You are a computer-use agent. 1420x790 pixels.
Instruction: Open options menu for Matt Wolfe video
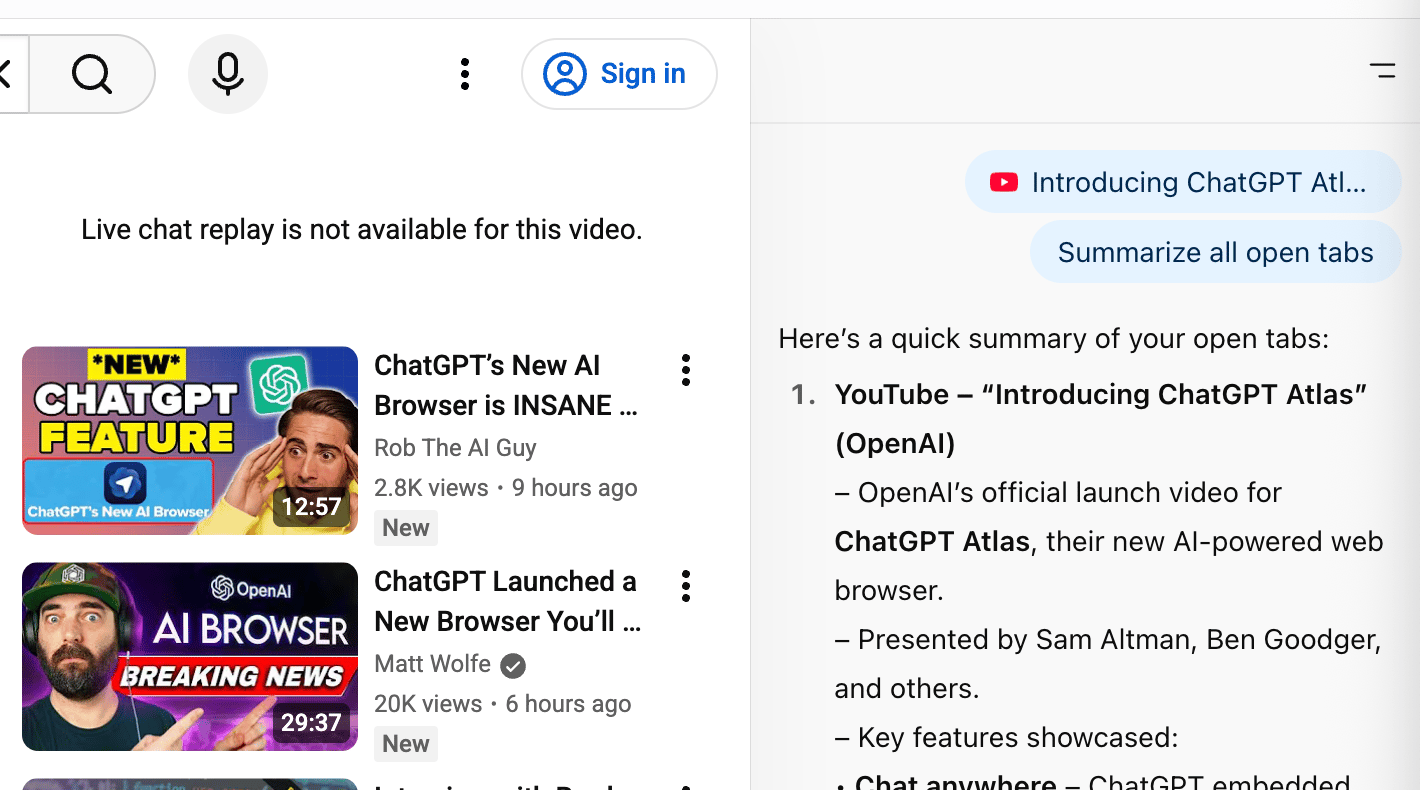686,586
